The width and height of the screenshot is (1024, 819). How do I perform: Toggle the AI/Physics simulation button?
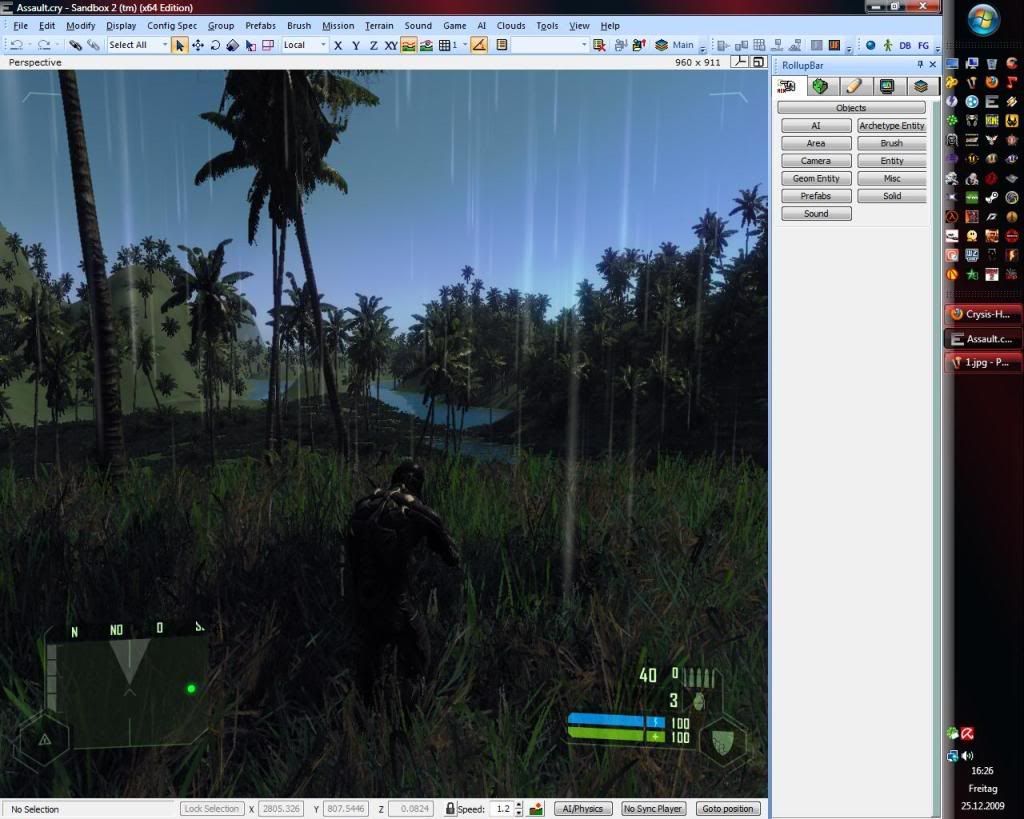(x=583, y=808)
